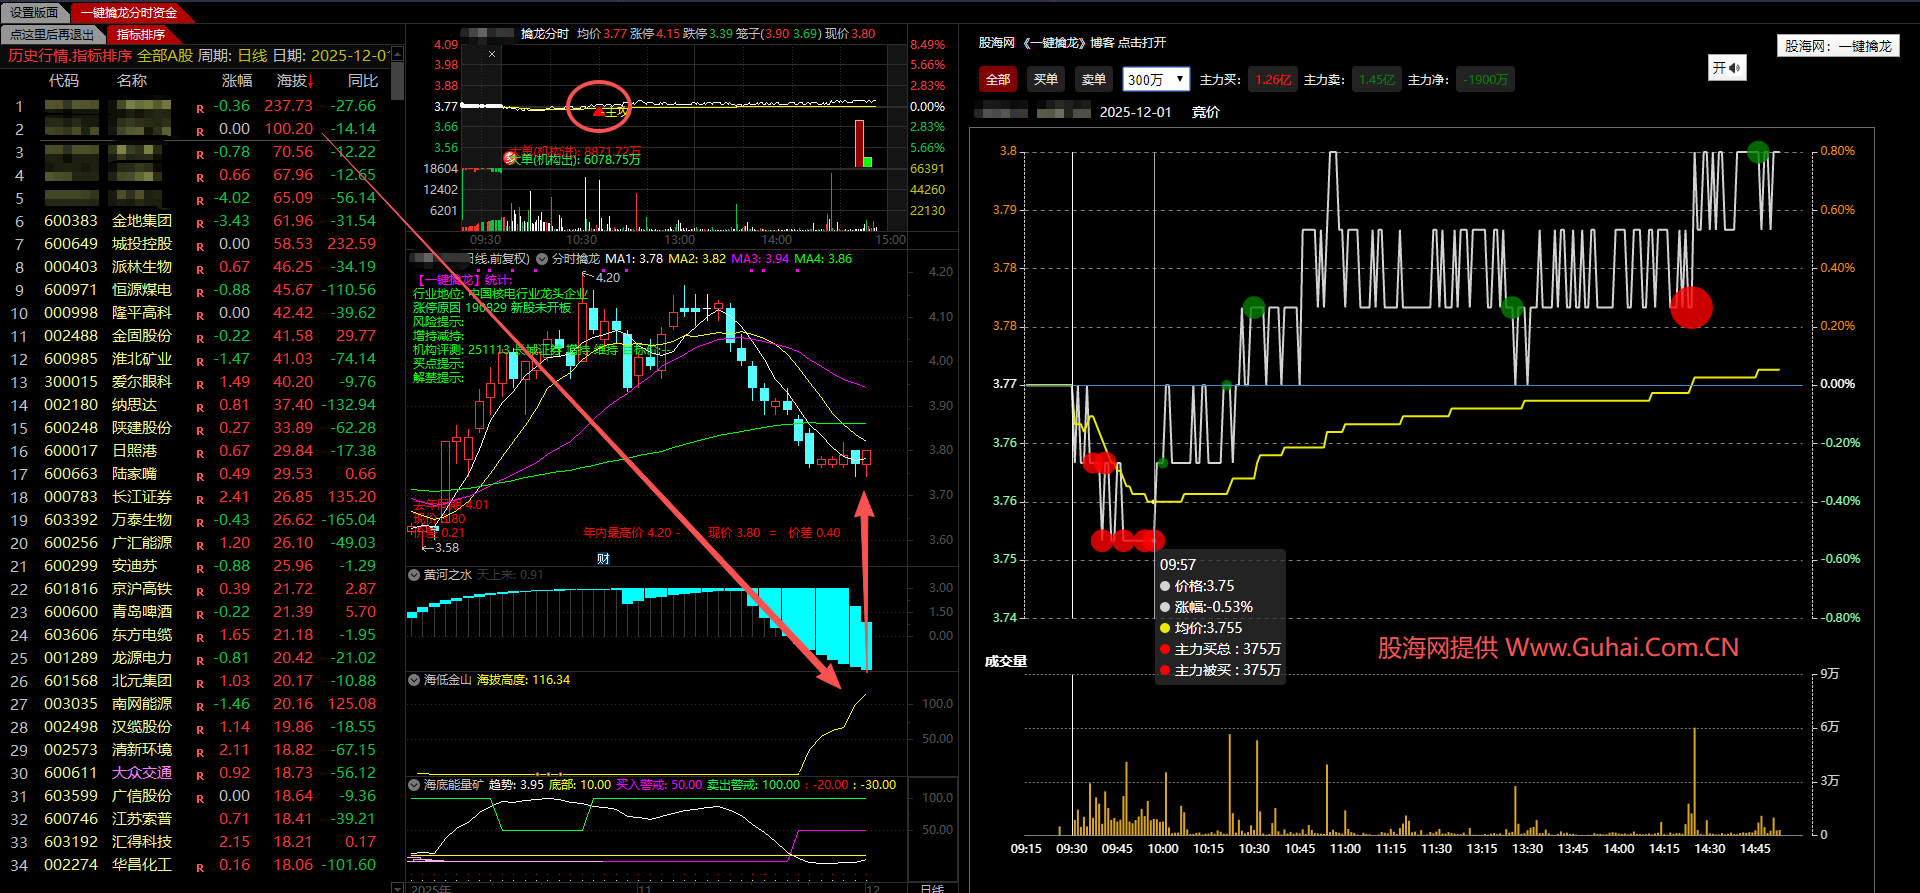Open the 300万 threshold dropdown
1920x893 pixels.
click(1155, 80)
